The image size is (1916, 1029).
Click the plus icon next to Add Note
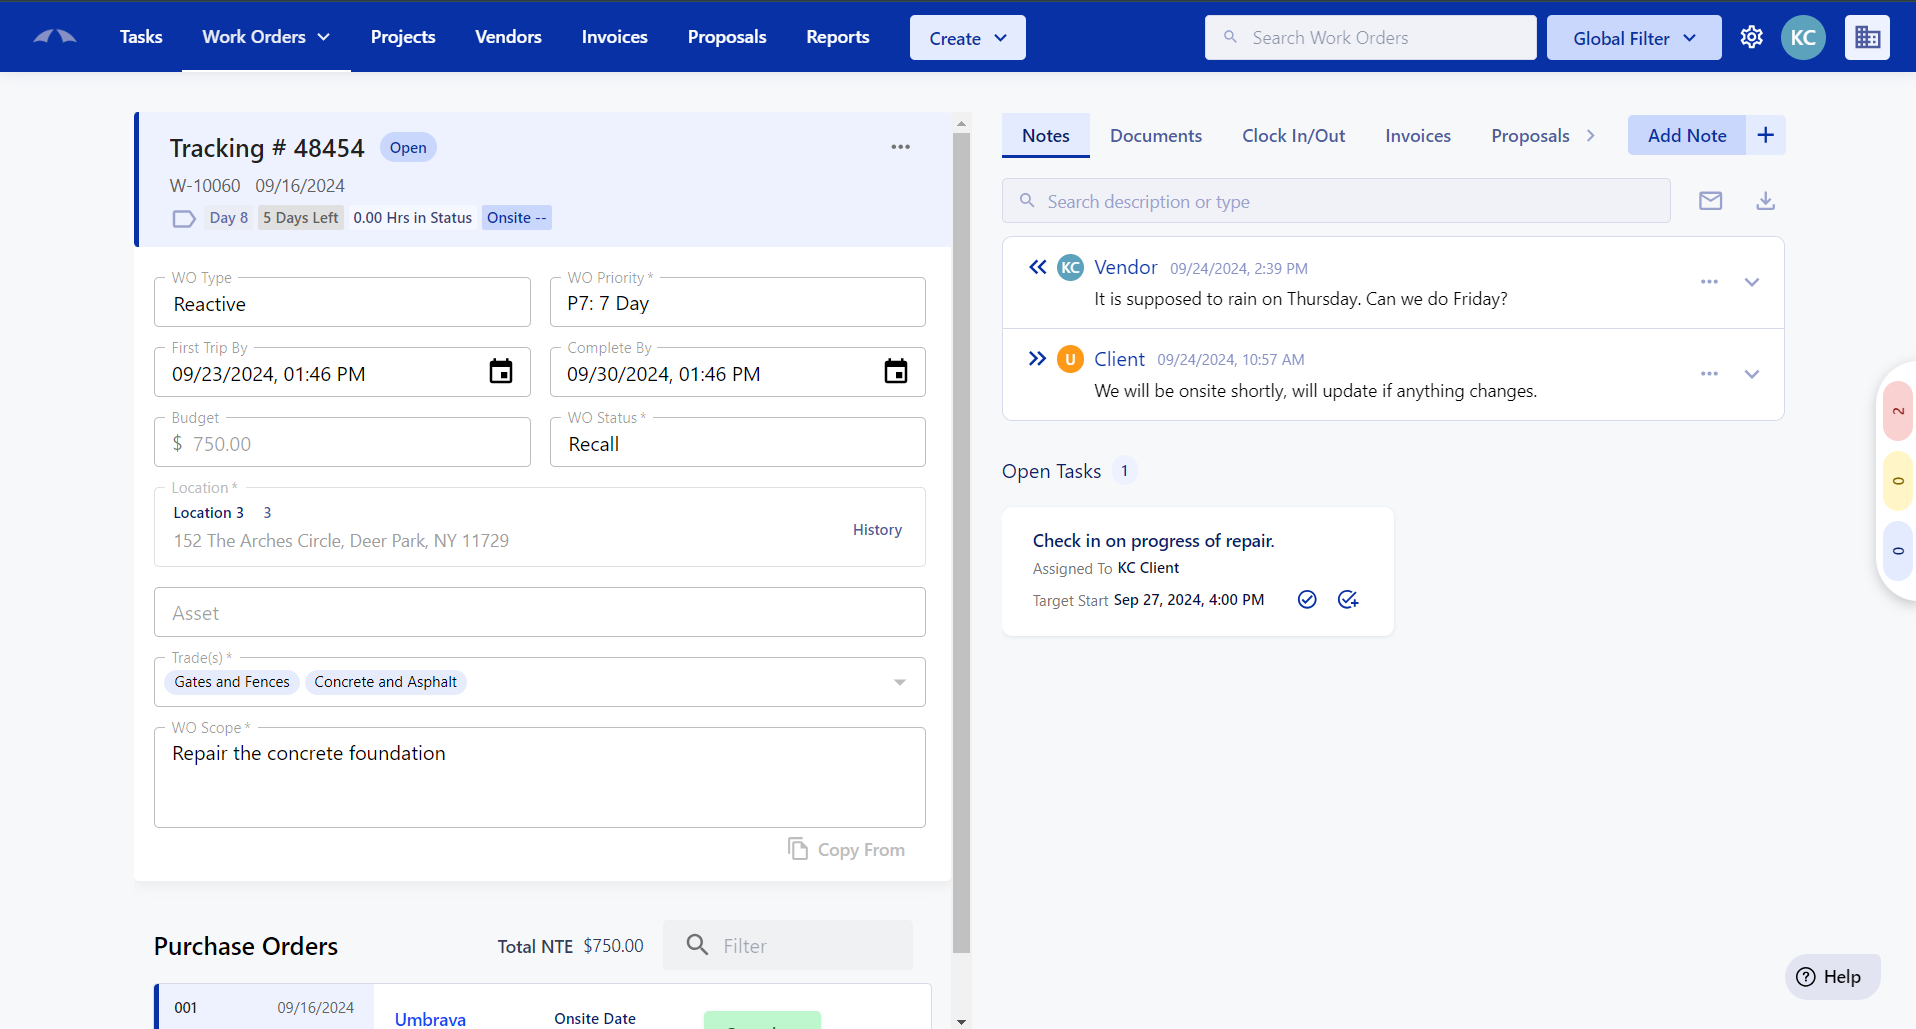coord(1766,135)
